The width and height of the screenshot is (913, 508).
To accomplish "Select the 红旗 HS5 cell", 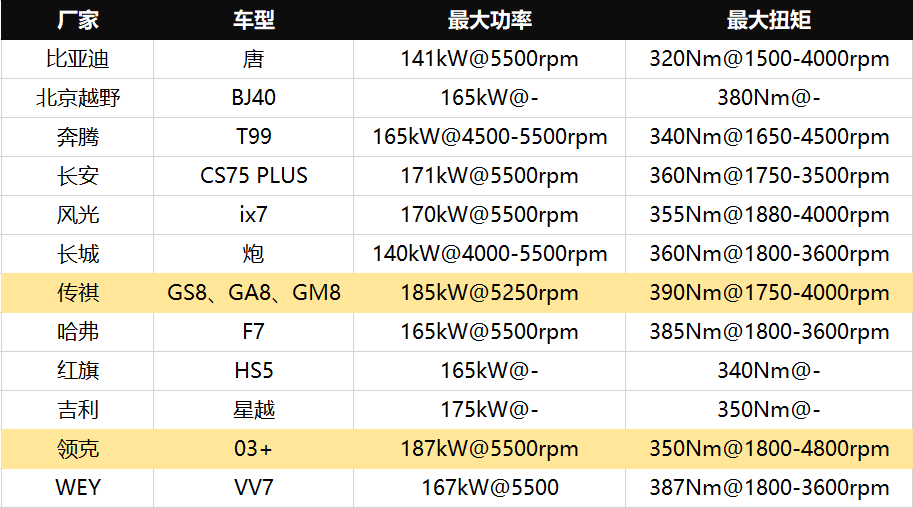I will click(253, 371).
